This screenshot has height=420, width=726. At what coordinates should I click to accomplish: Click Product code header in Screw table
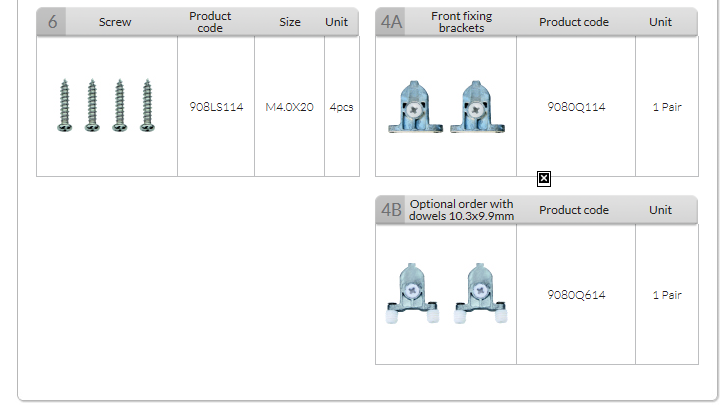[x=210, y=22]
